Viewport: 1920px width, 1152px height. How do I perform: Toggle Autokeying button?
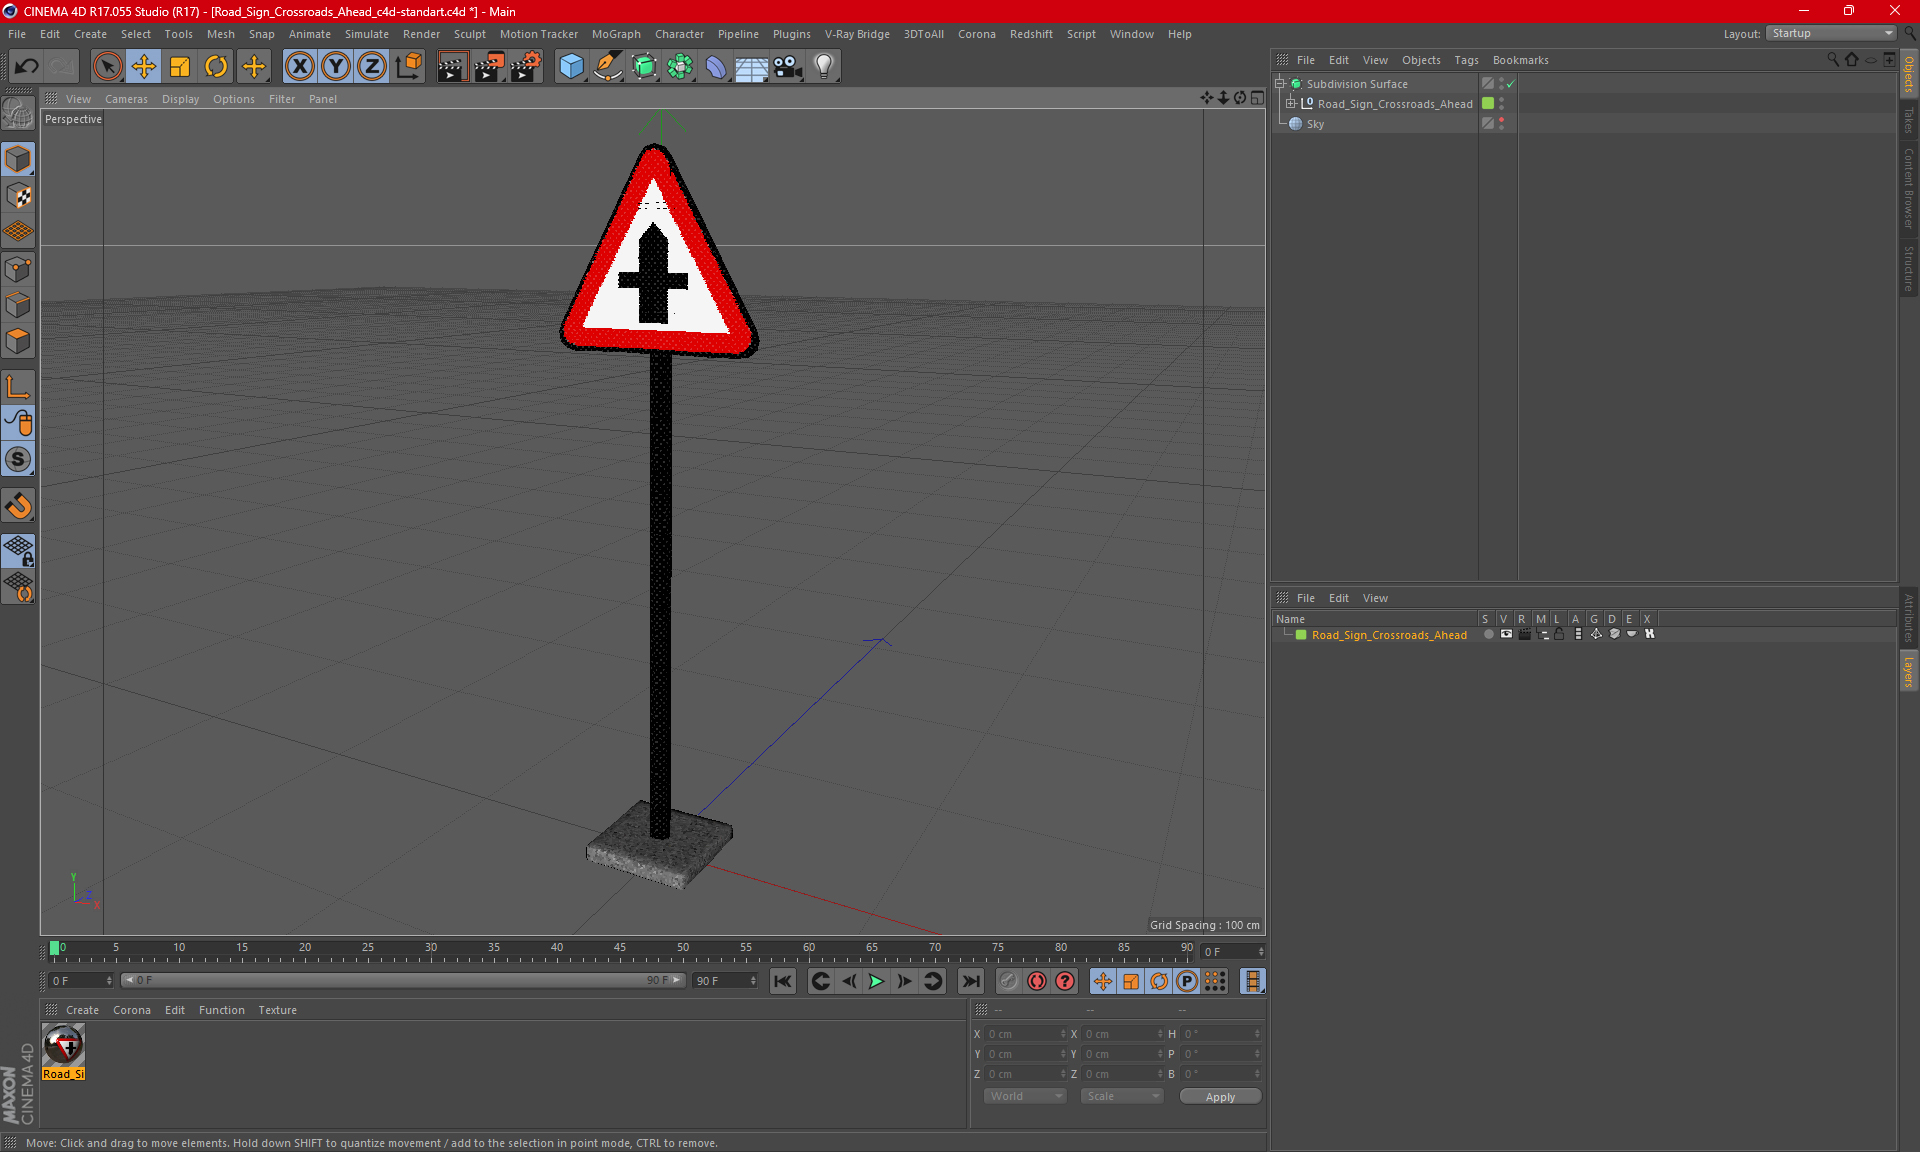1037,981
